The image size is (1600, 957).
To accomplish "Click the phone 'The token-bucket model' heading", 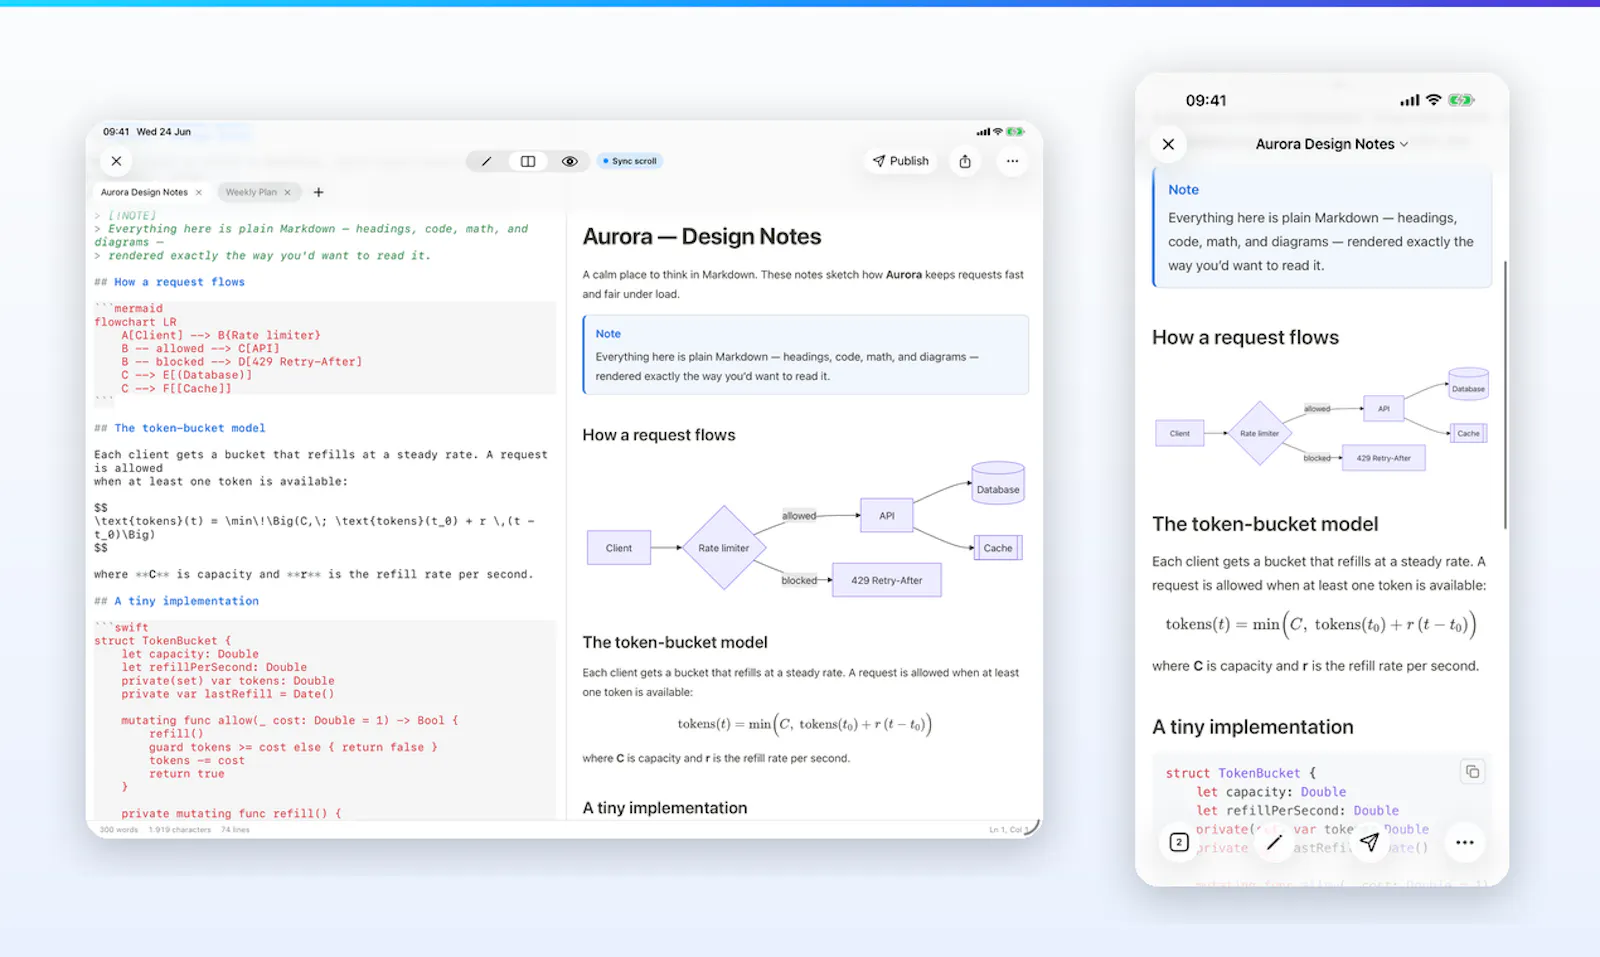I will point(1265,524).
